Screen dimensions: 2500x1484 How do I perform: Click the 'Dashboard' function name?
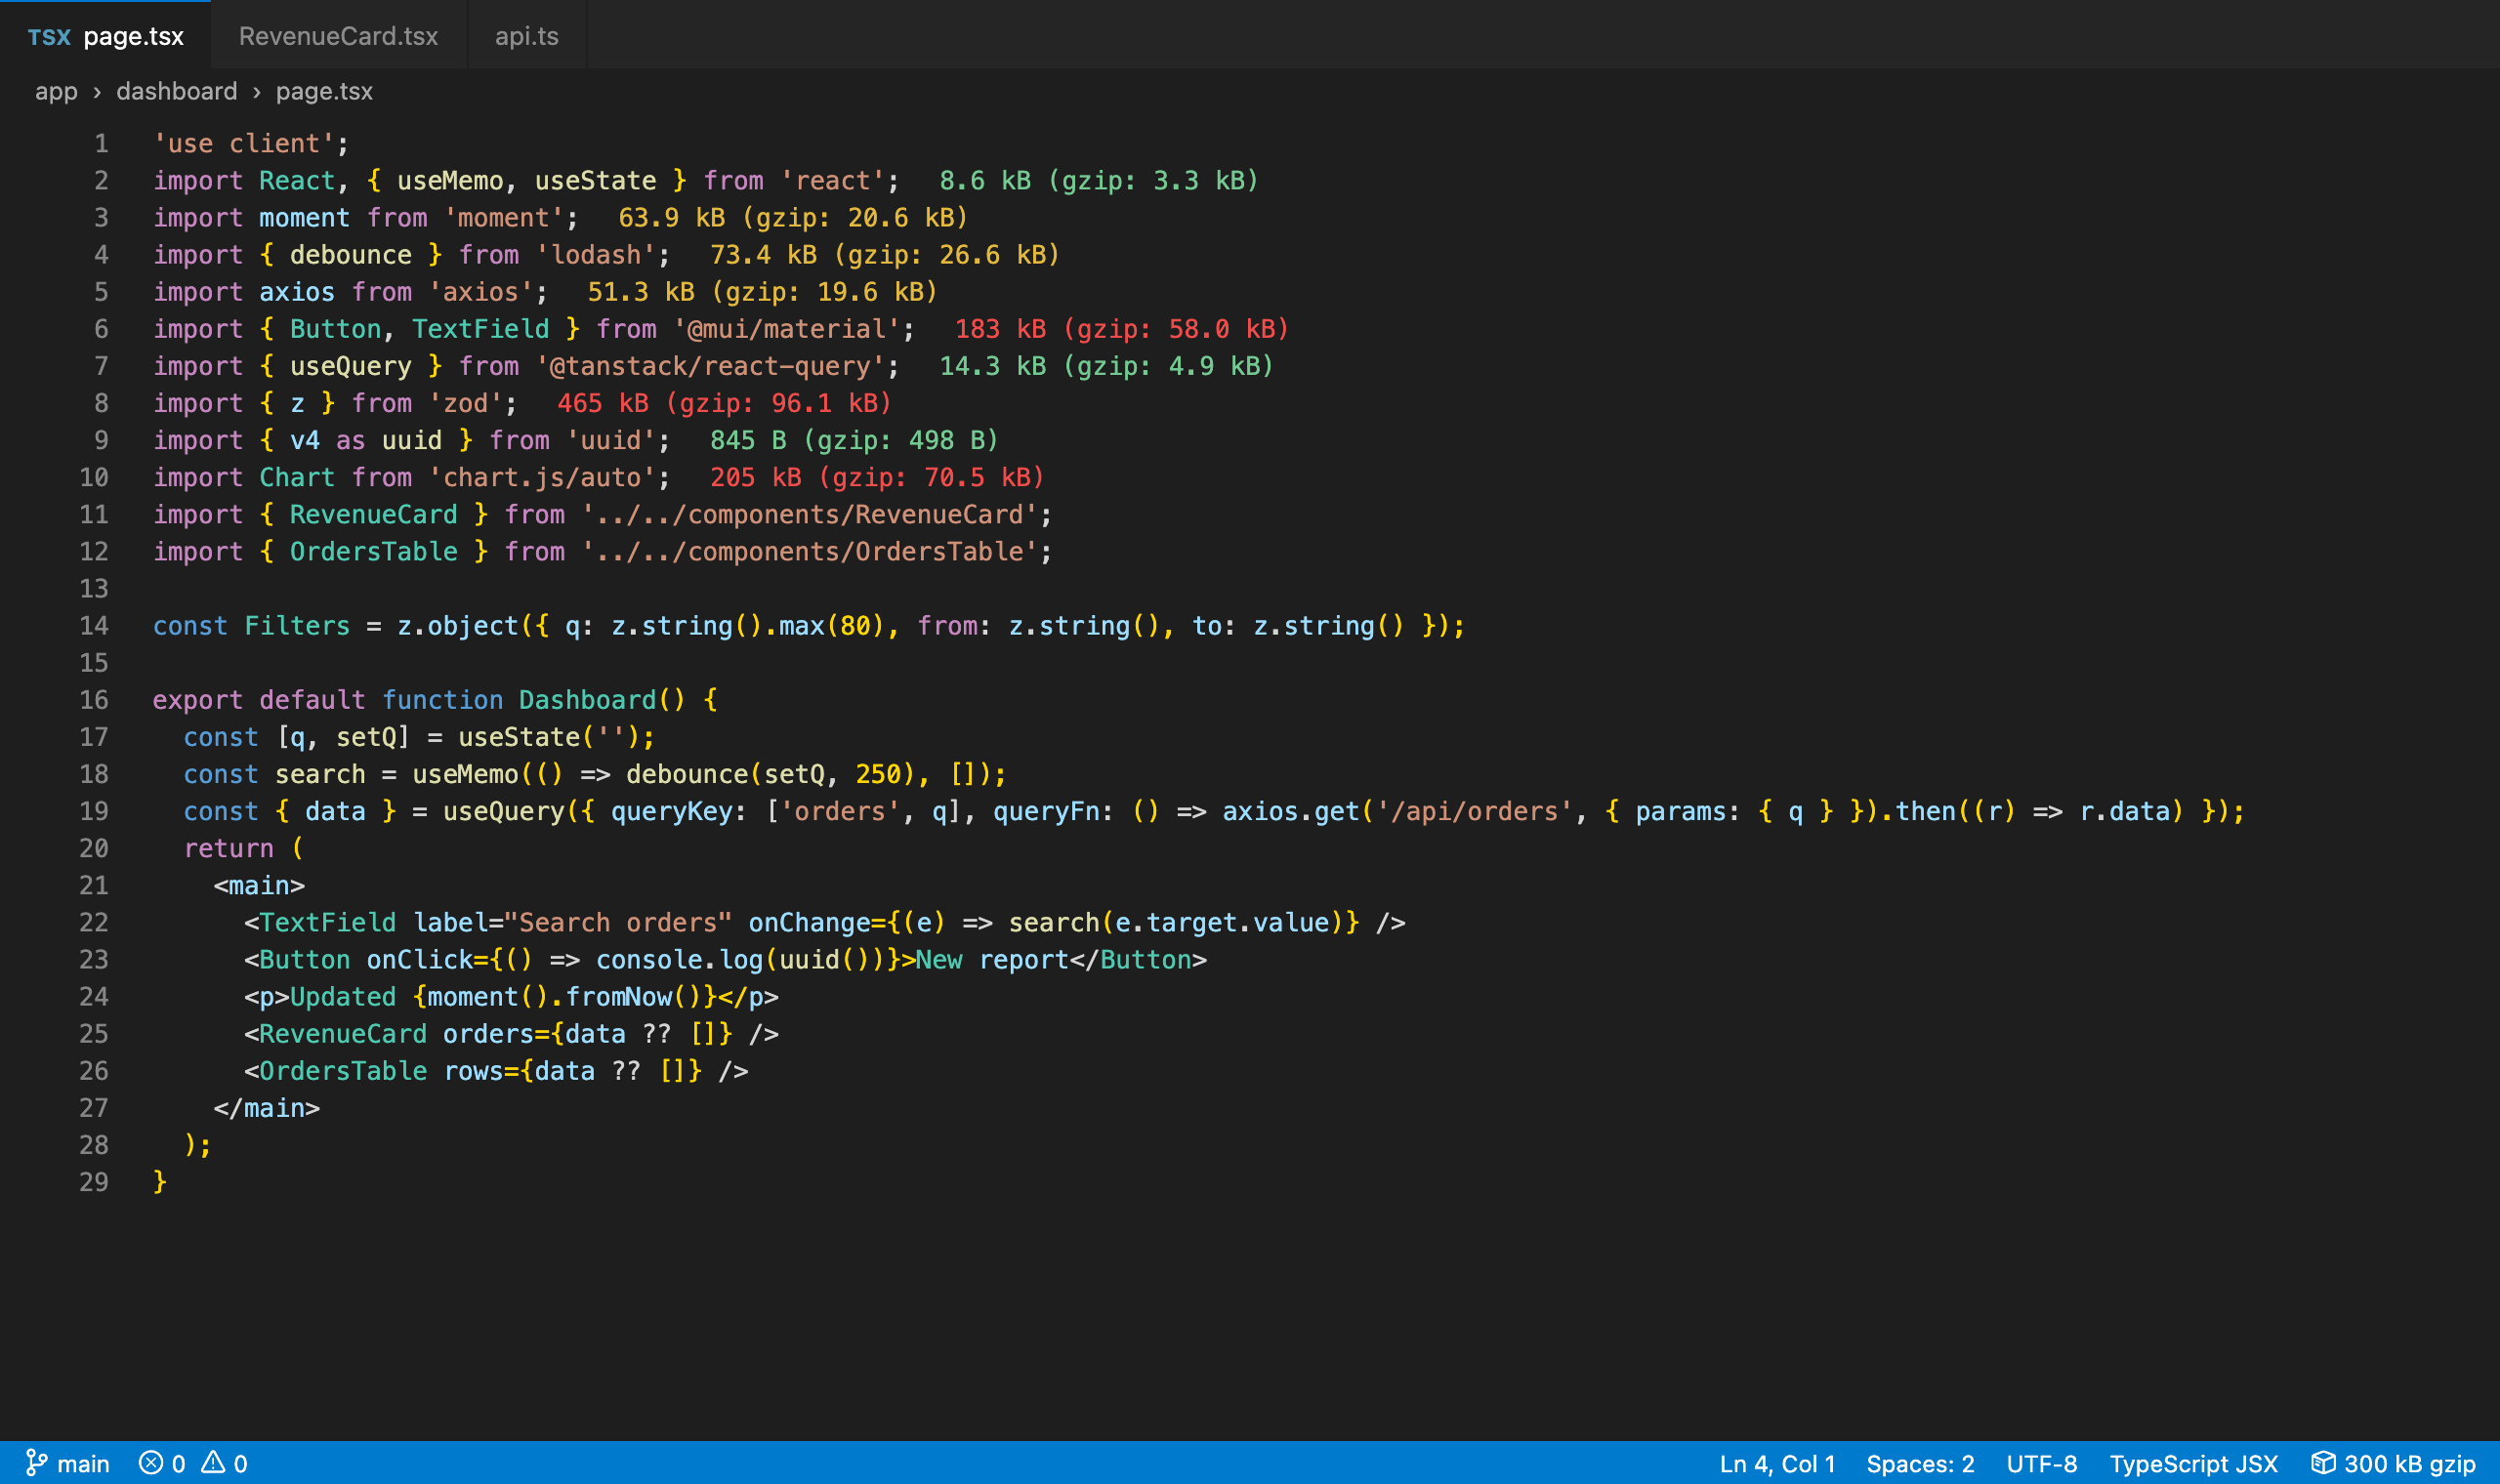tap(587, 700)
